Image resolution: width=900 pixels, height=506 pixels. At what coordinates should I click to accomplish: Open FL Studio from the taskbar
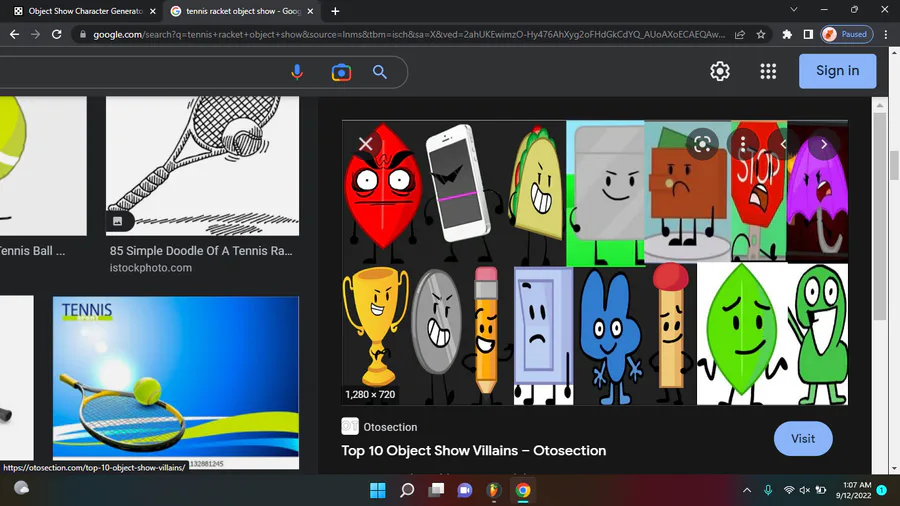(x=494, y=491)
